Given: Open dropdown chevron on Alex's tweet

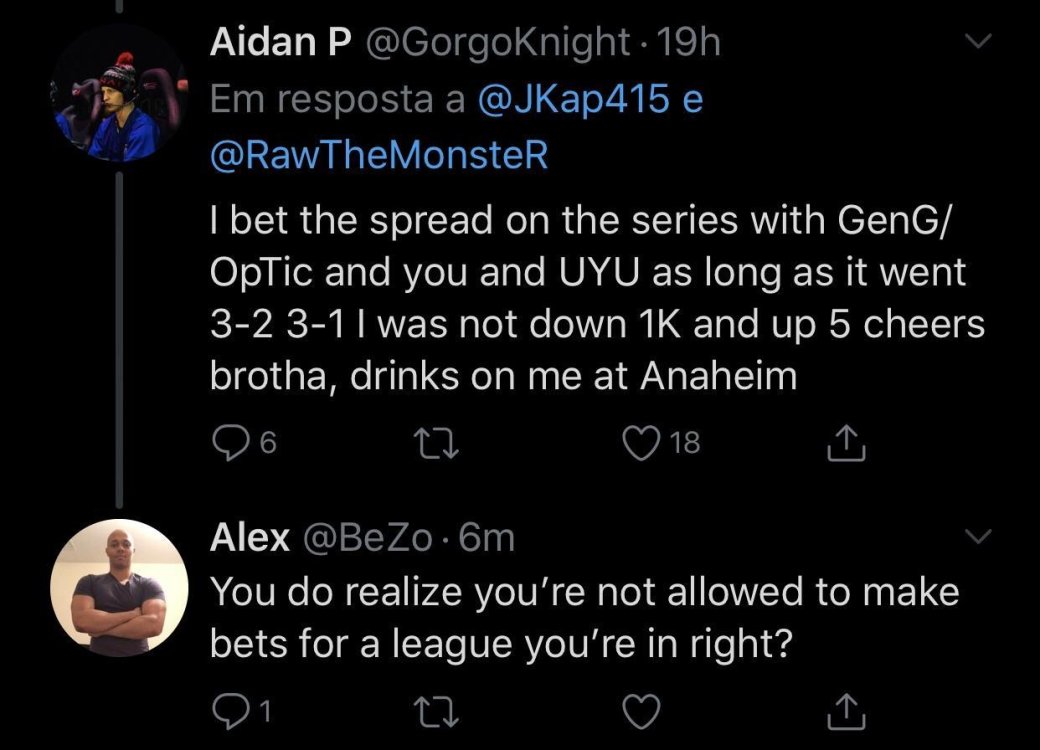Looking at the screenshot, I should coord(979,538).
